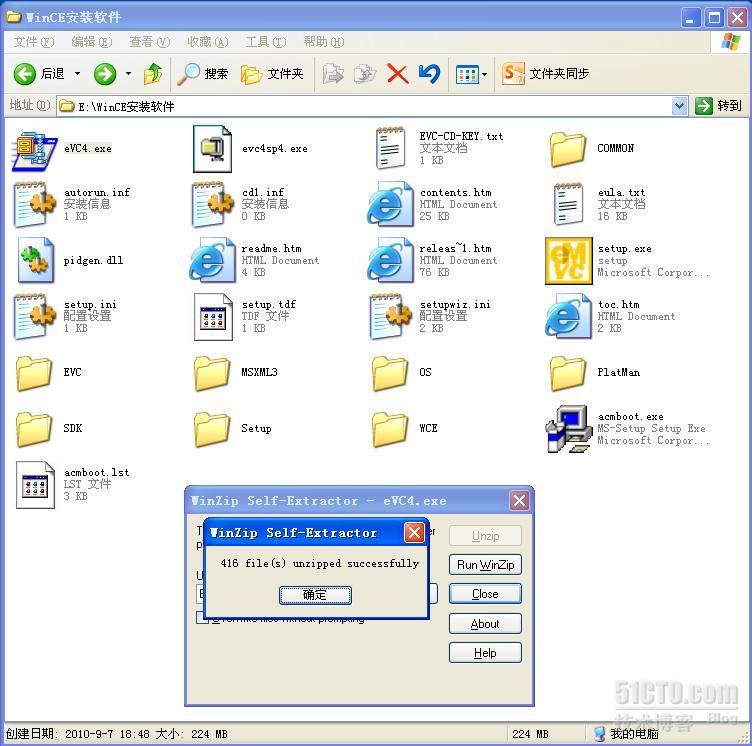The image size is (752, 746).
Task: Select the eula.txt file
Action: [568, 204]
